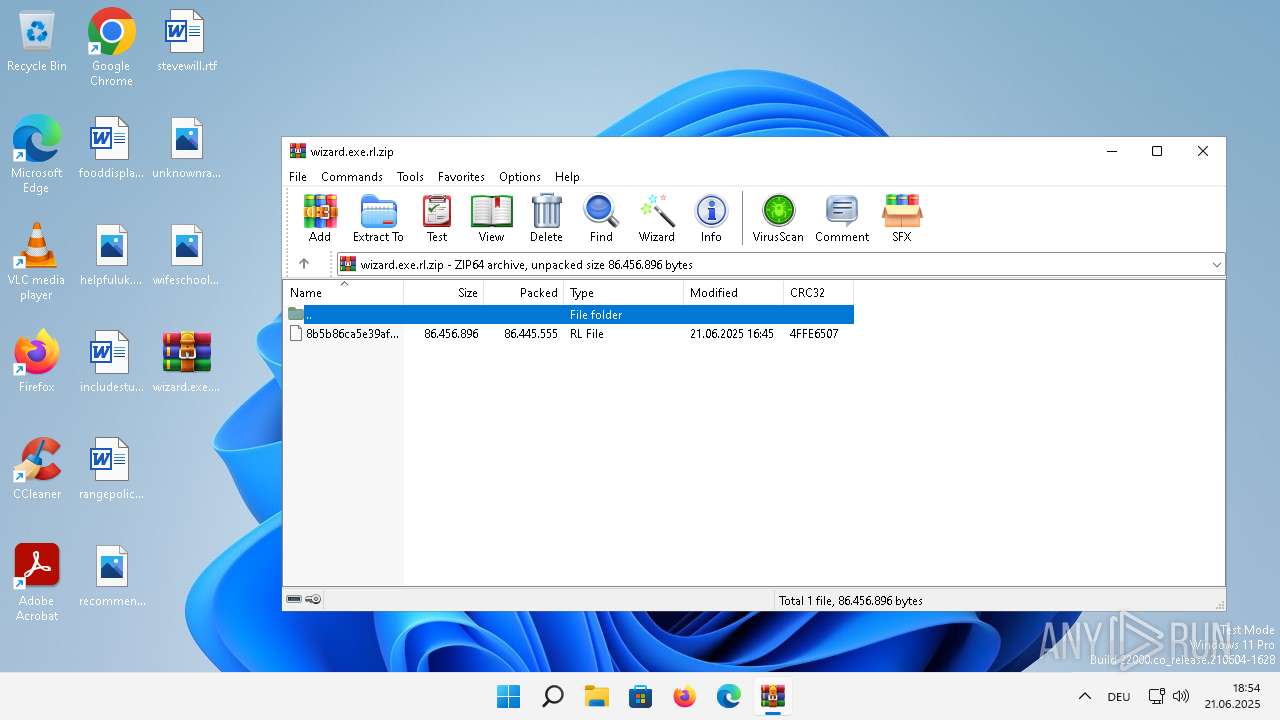Image resolution: width=1280 pixels, height=720 pixels.
Task: Launch the Wizard wand tool
Action: pos(657,218)
